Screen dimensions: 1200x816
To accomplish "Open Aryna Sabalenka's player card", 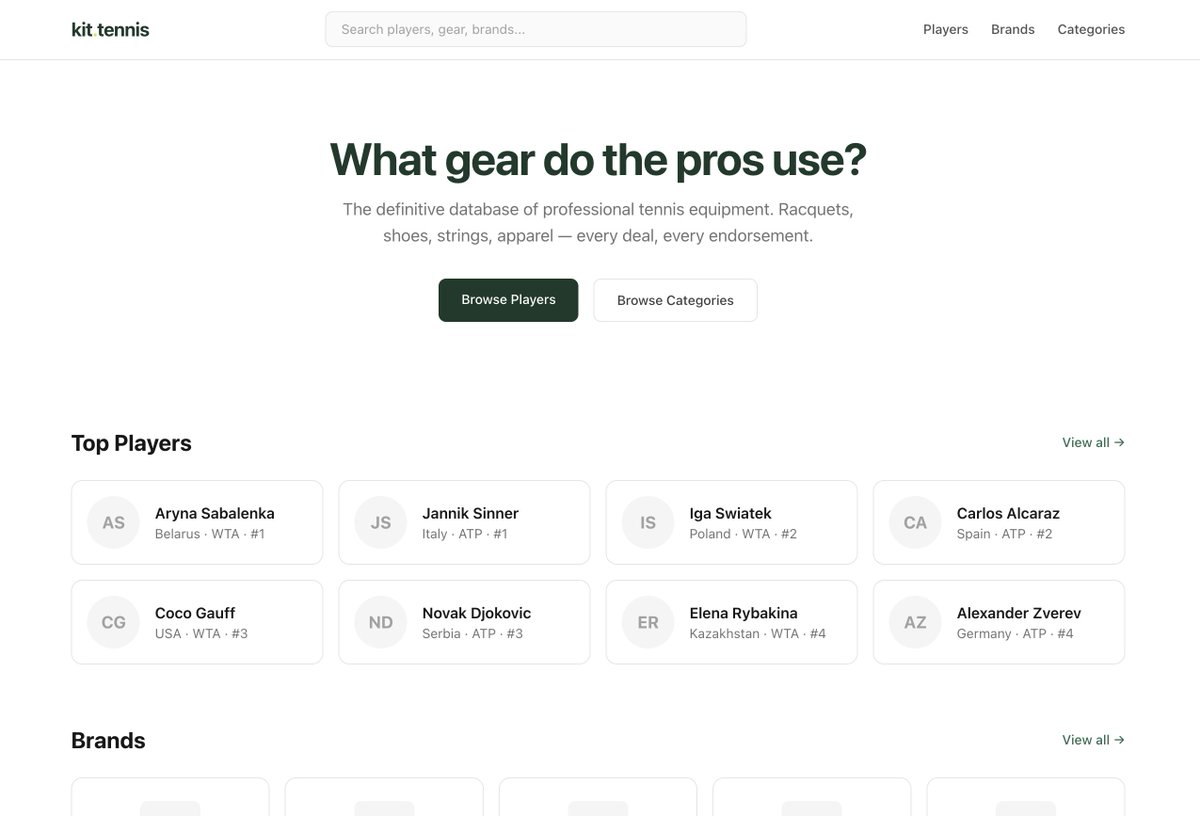I will 197,522.
